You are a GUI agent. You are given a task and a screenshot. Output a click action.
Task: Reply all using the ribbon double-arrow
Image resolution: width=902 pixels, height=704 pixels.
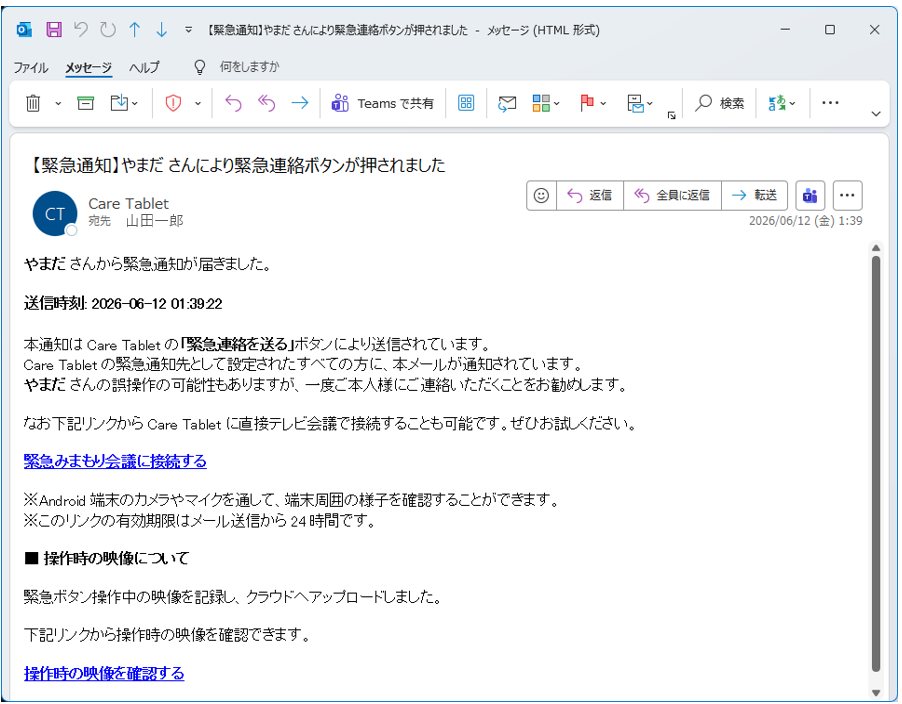(x=266, y=104)
